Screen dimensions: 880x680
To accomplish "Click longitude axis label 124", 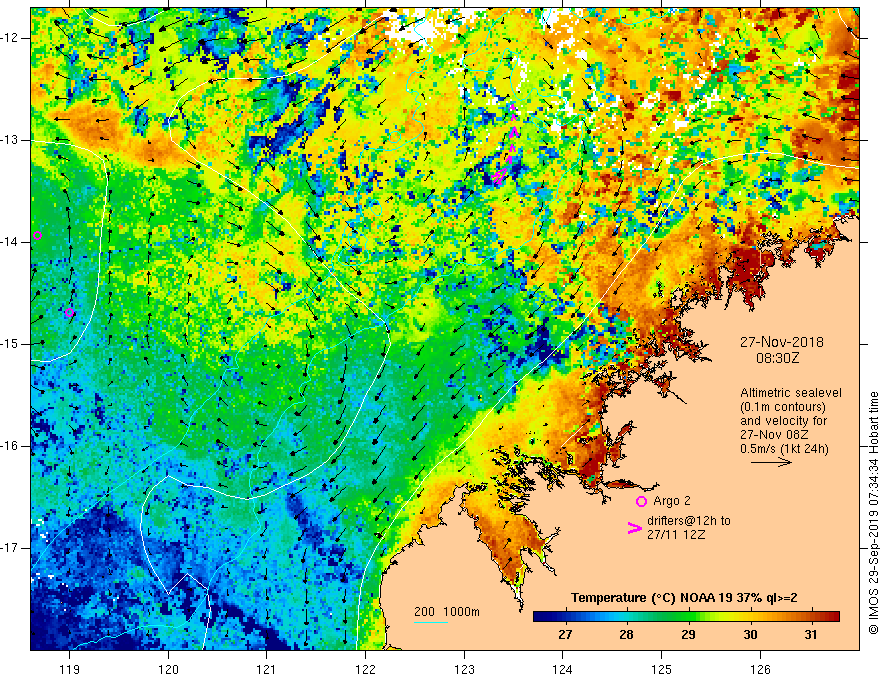I will click(562, 669).
